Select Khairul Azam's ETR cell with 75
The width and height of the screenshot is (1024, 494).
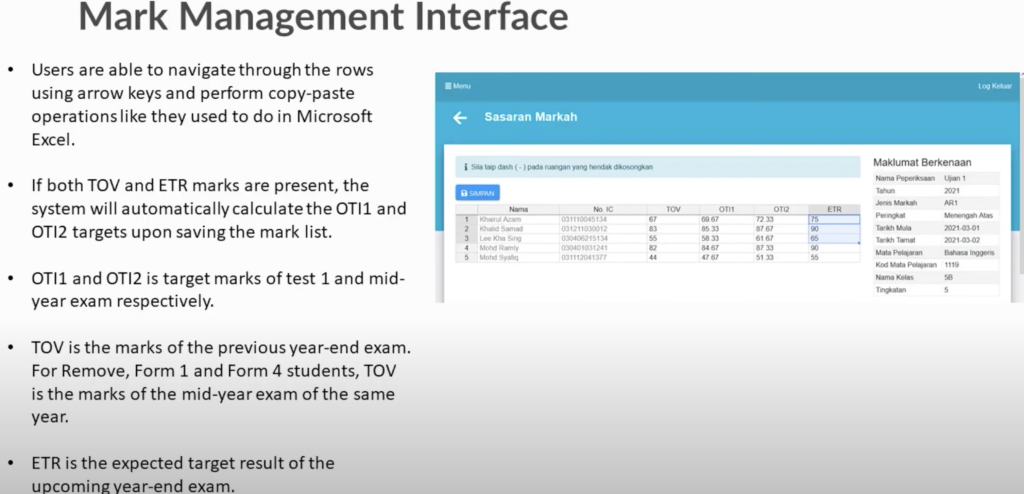[833, 218]
